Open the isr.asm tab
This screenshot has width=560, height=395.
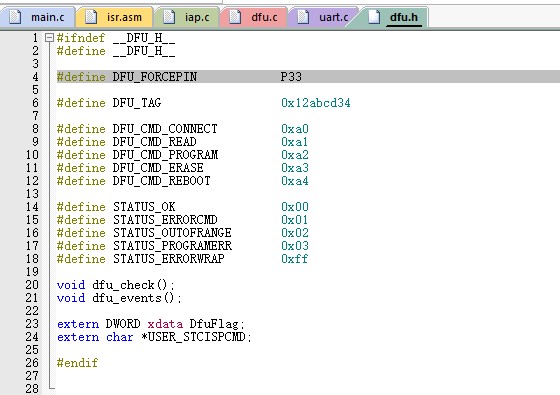[114, 17]
